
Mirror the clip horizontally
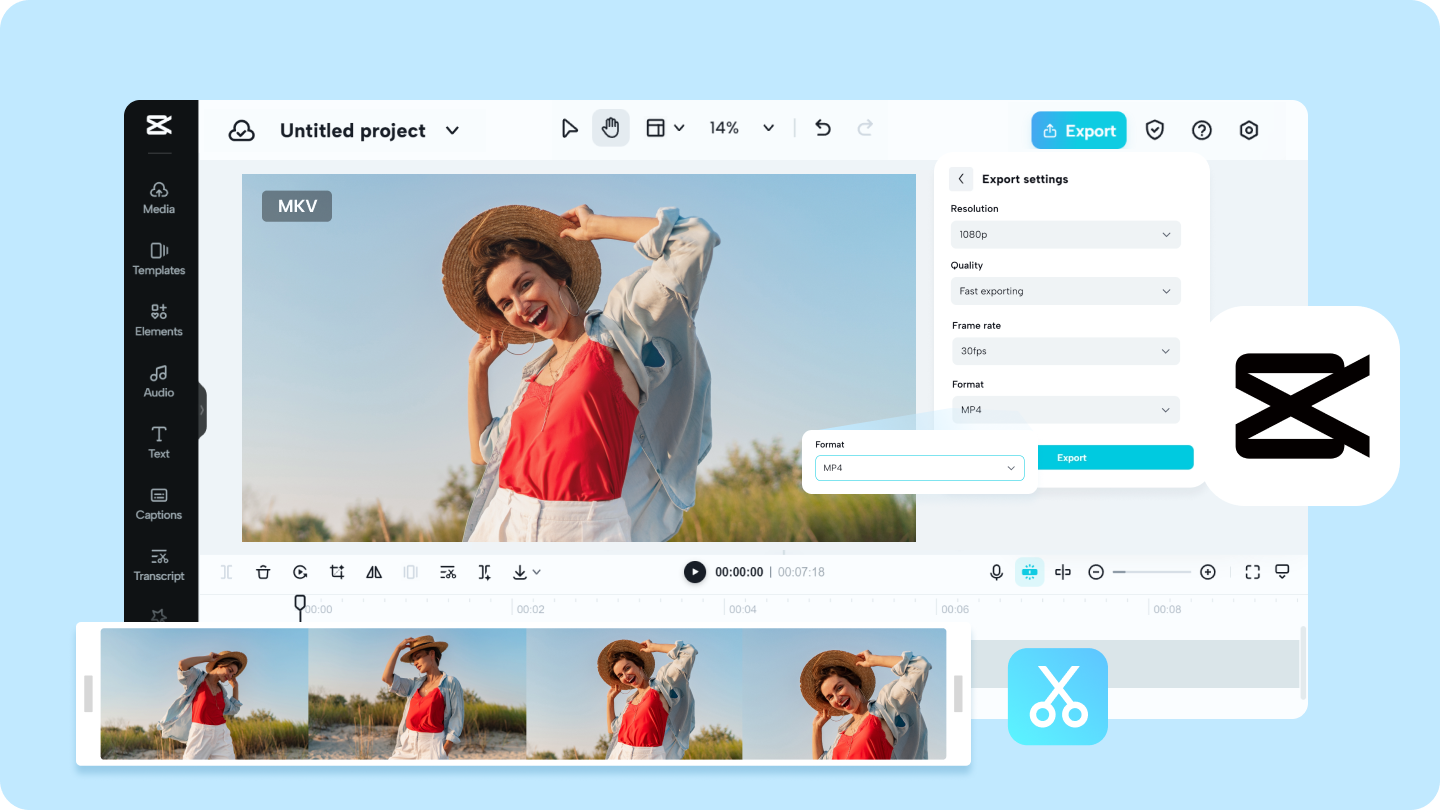tap(374, 571)
